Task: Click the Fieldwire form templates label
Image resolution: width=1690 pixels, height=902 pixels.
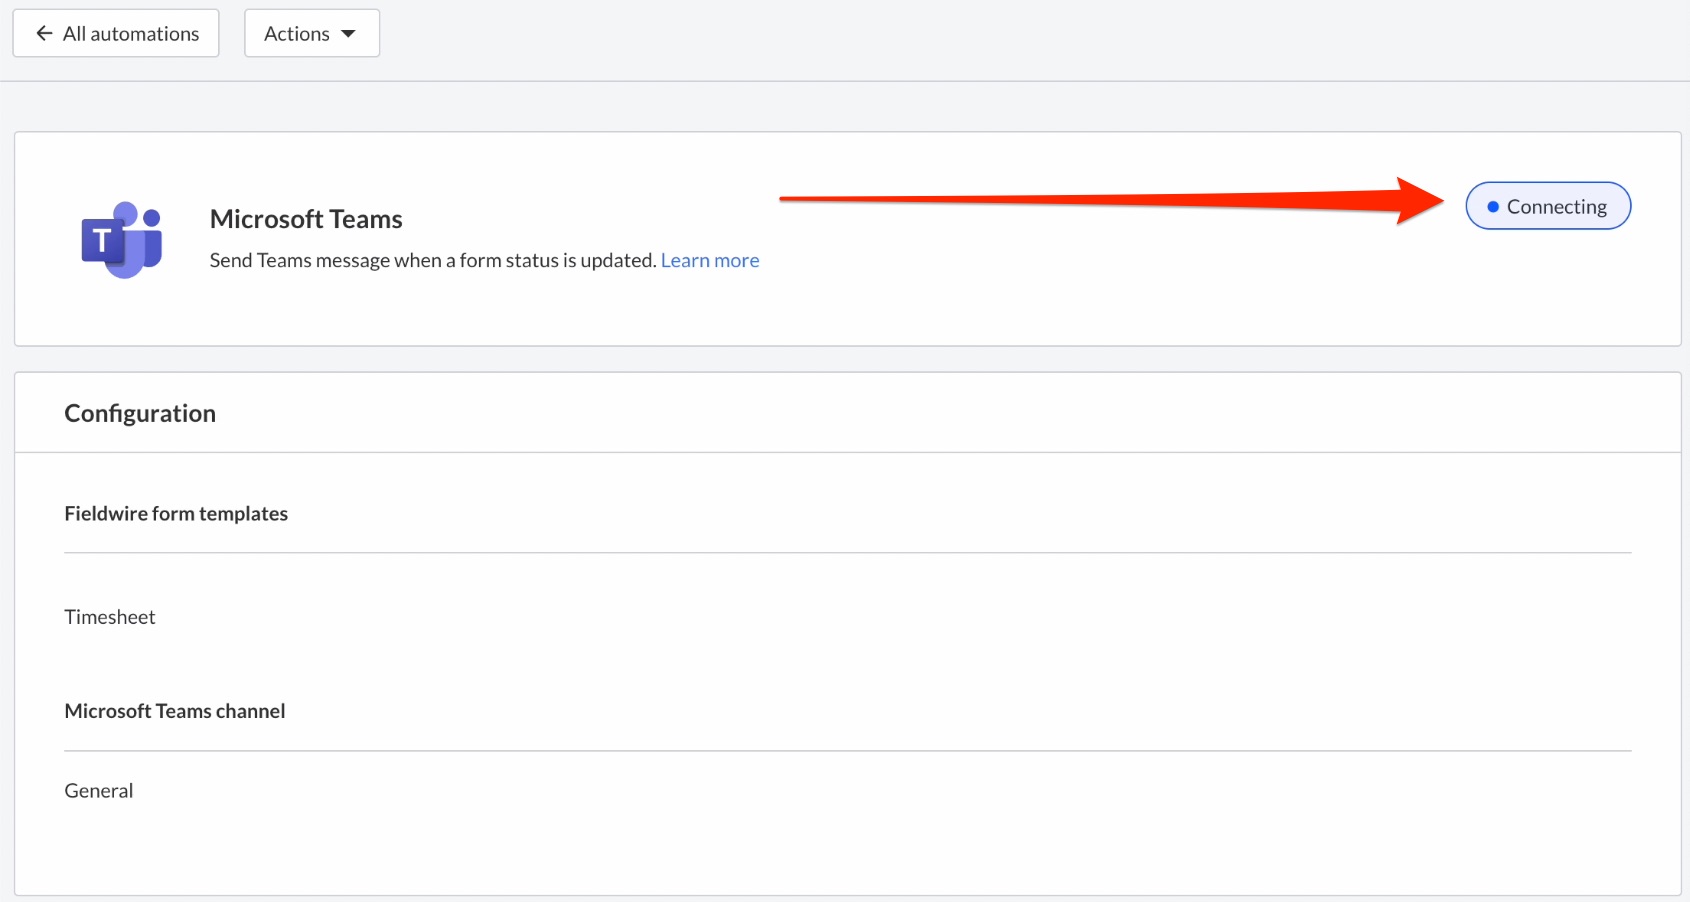Action: (x=176, y=513)
